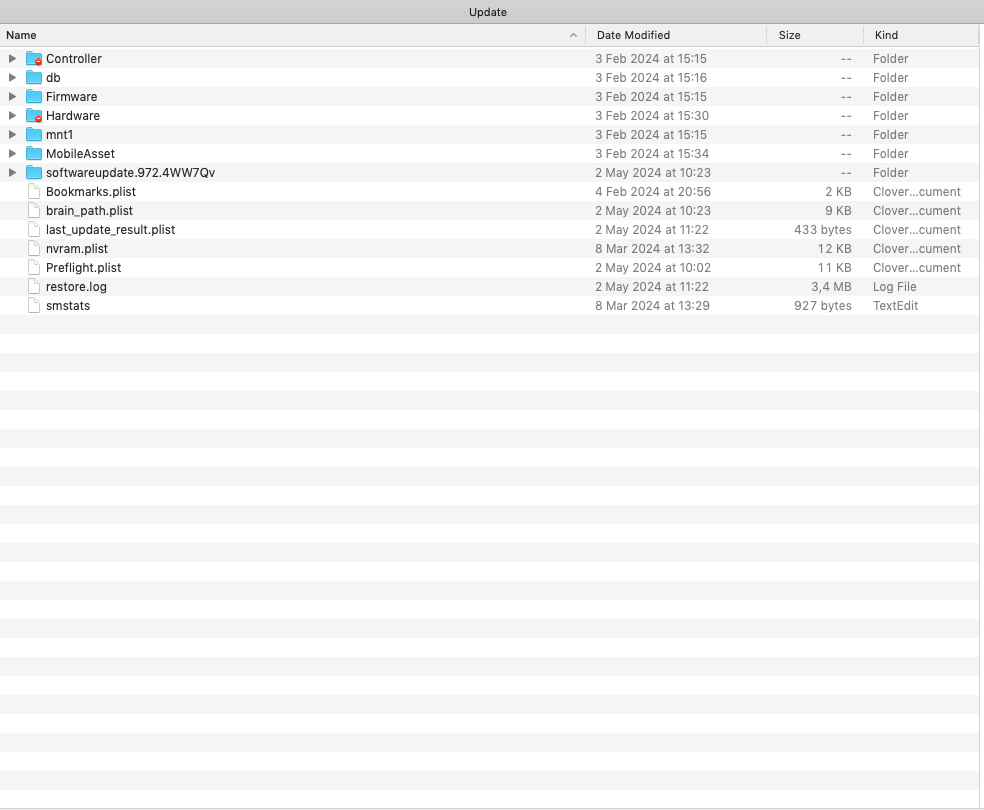Click the date 4 Feb 2024 at 20:56
The image size is (984, 810).
pos(653,192)
